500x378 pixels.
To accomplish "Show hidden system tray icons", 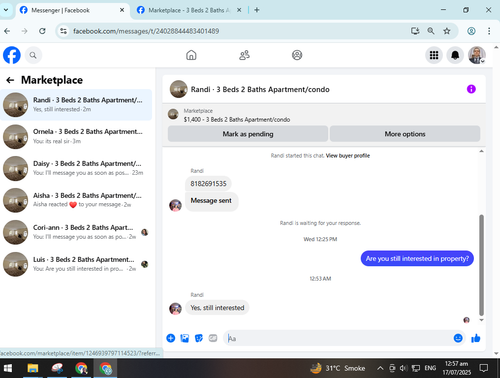I will tap(380, 368).
